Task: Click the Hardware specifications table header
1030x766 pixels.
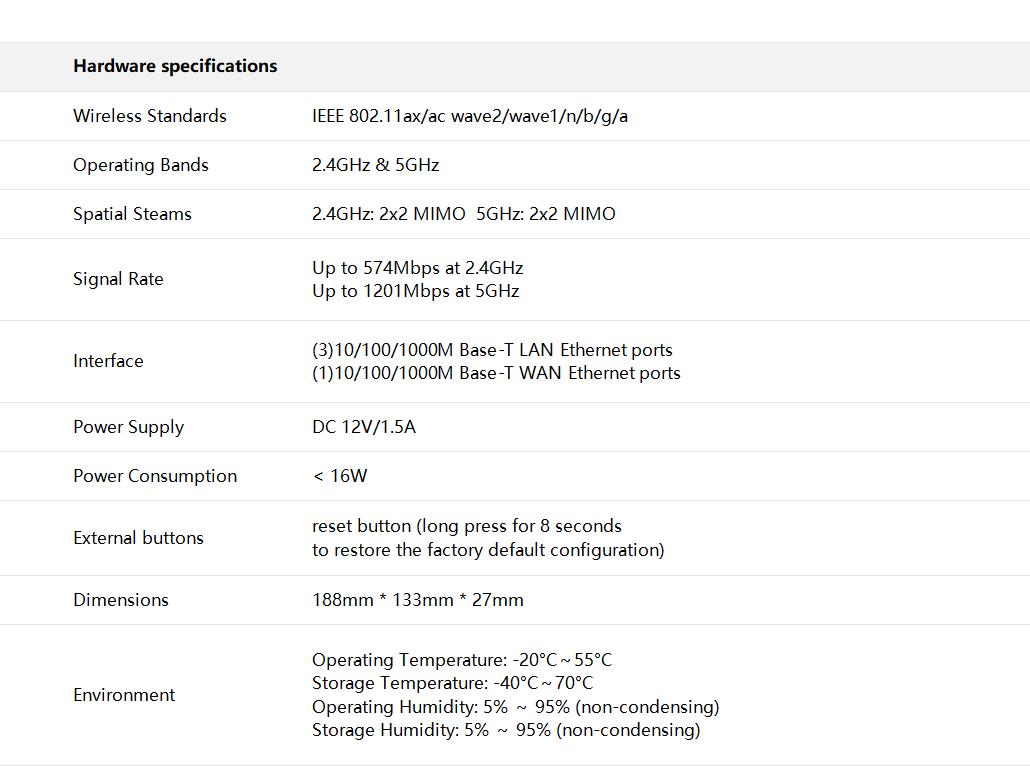Action: (175, 66)
